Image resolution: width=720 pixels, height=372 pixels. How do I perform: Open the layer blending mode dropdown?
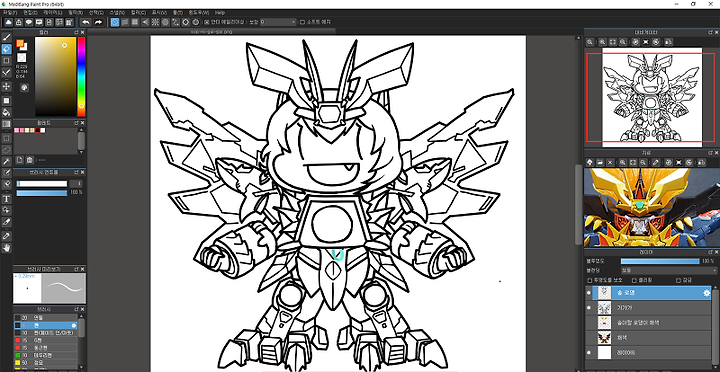point(669,271)
